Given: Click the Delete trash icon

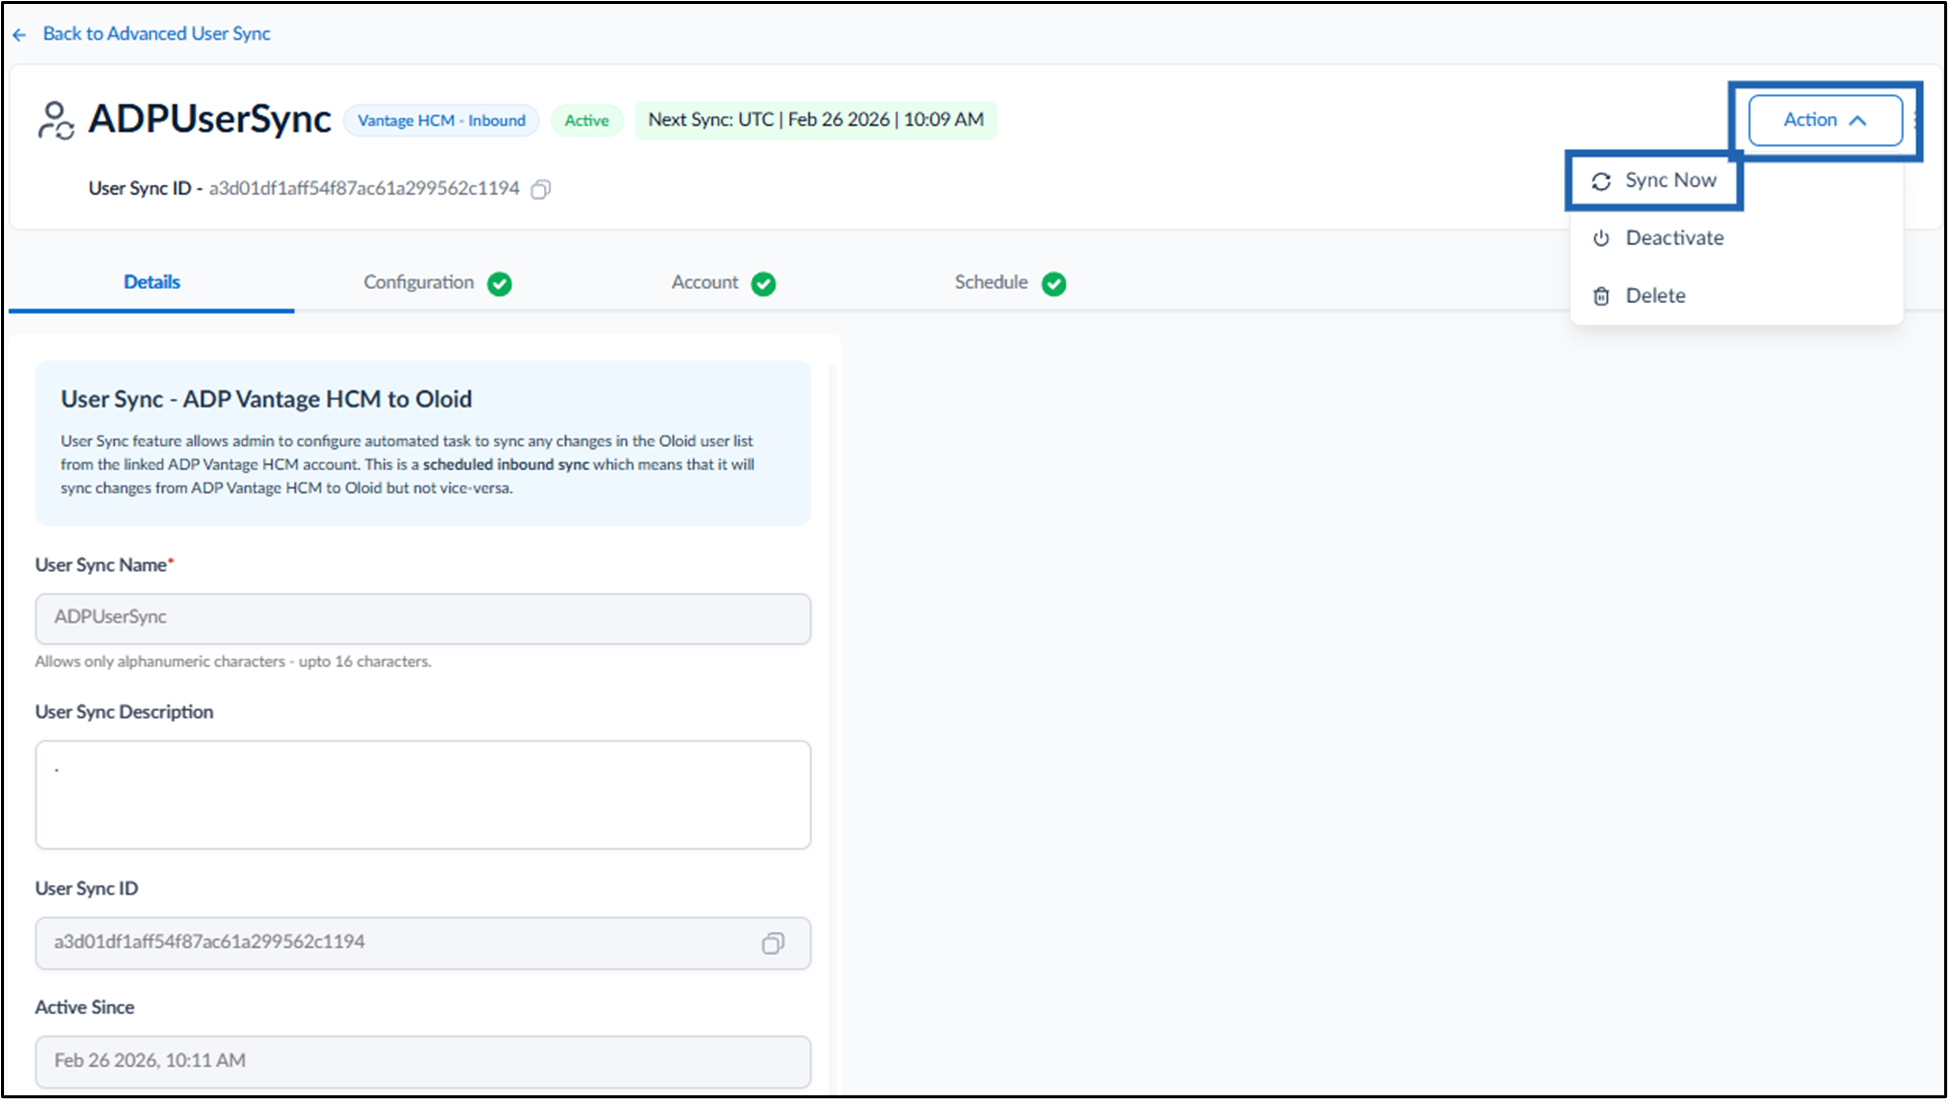Looking at the screenshot, I should (1601, 296).
